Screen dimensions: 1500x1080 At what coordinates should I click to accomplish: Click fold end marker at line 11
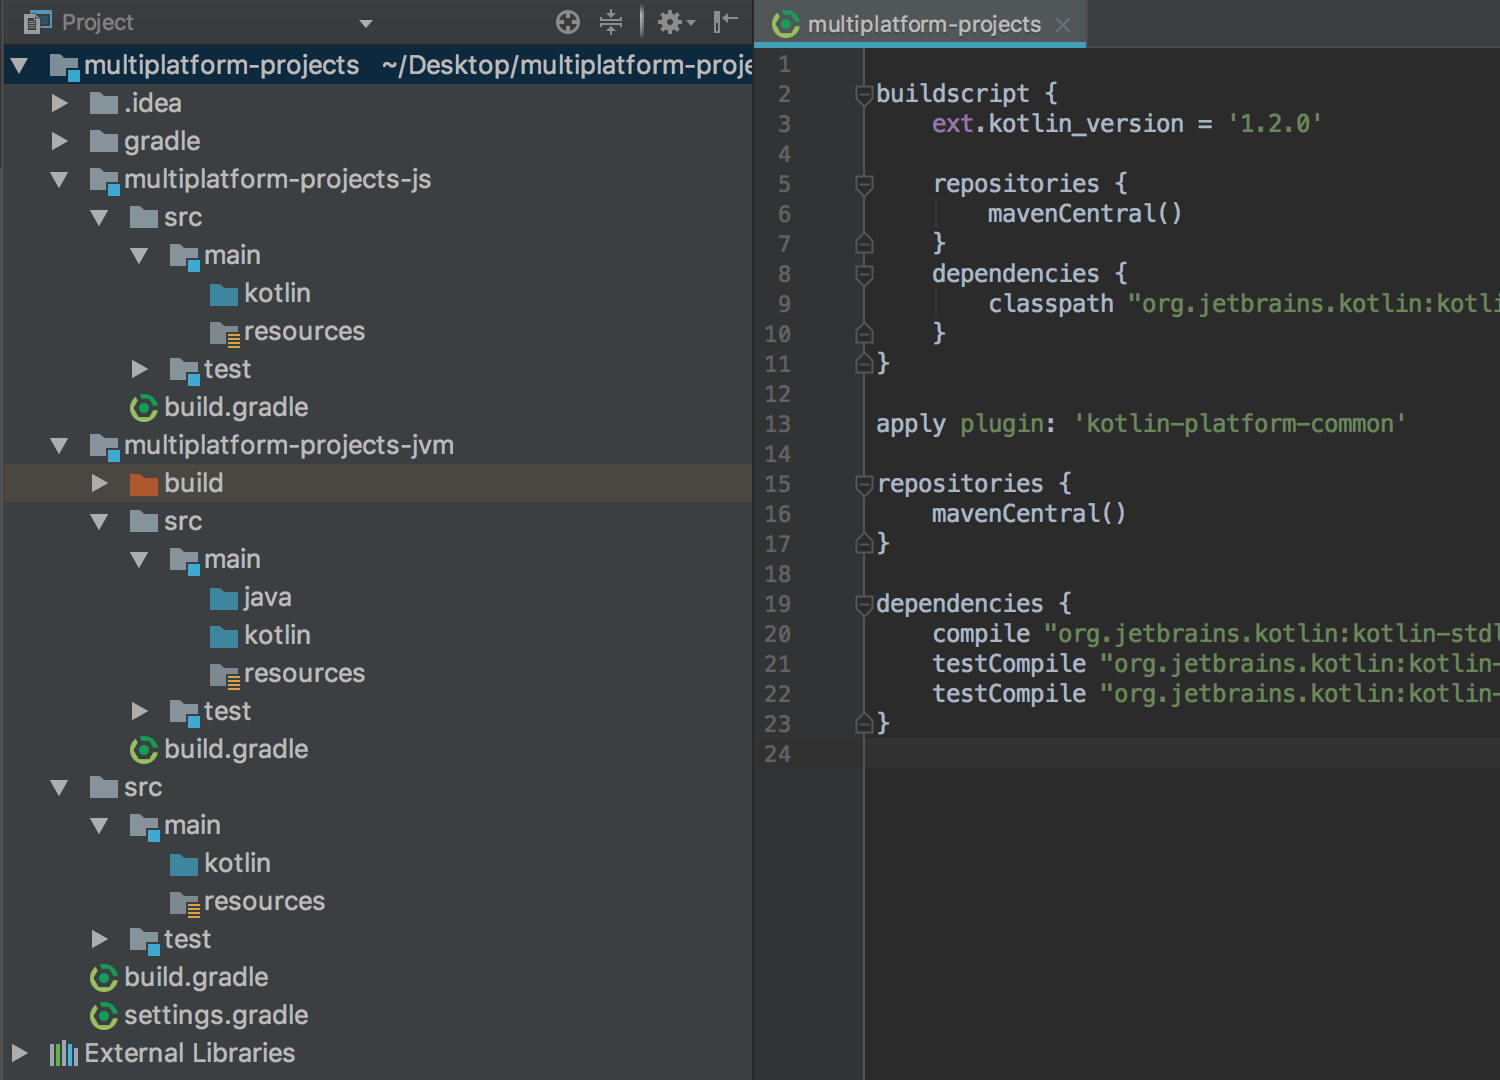[864, 364]
